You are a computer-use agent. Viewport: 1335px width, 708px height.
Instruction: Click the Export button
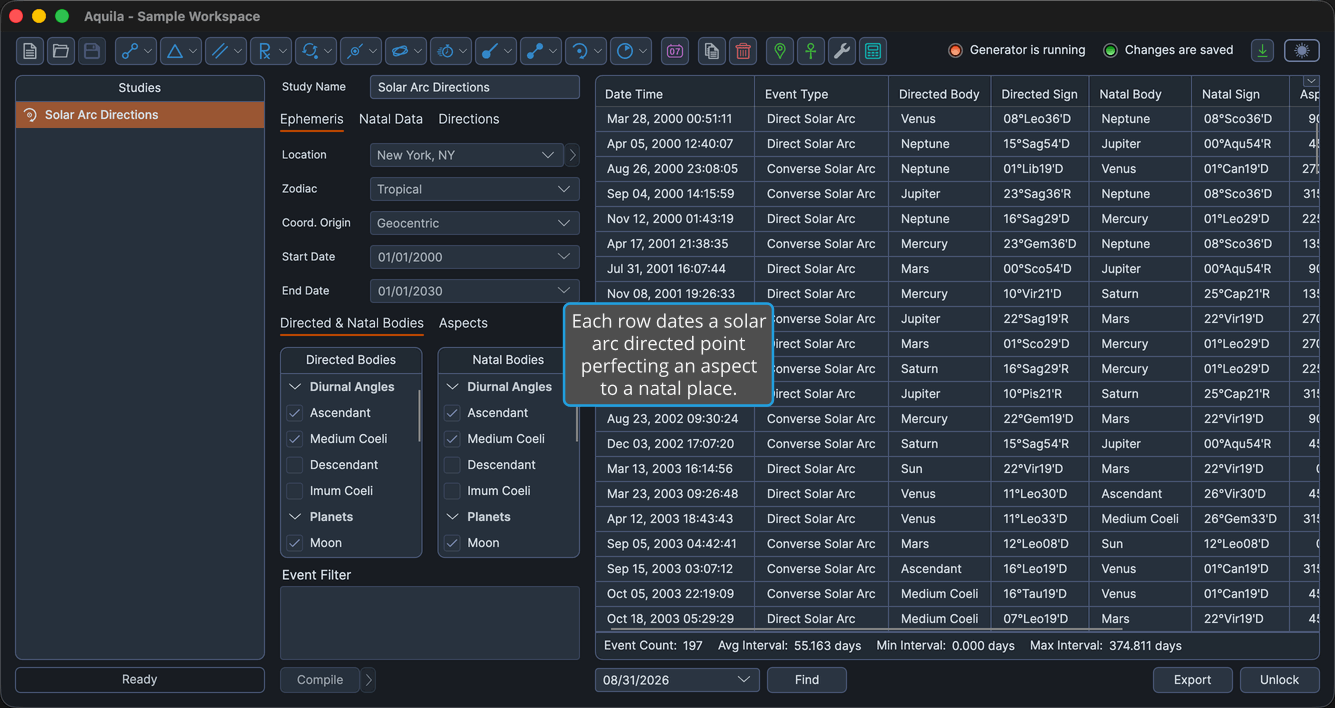coord(1193,680)
